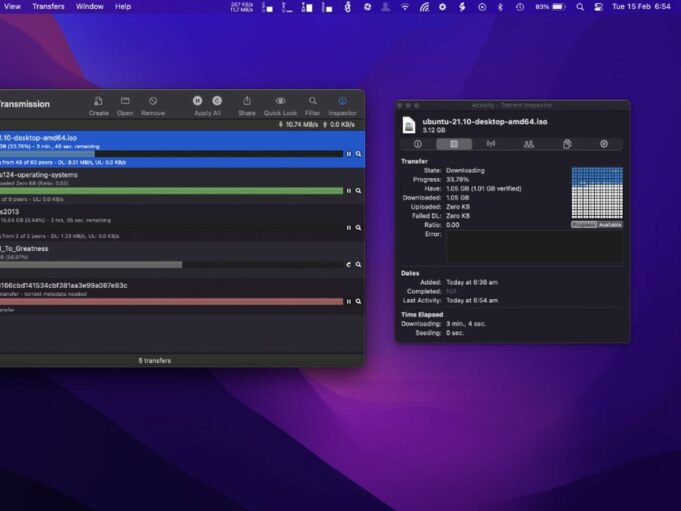Click the network speed monitor in menu bar
The image size is (681, 511).
(241, 7)
